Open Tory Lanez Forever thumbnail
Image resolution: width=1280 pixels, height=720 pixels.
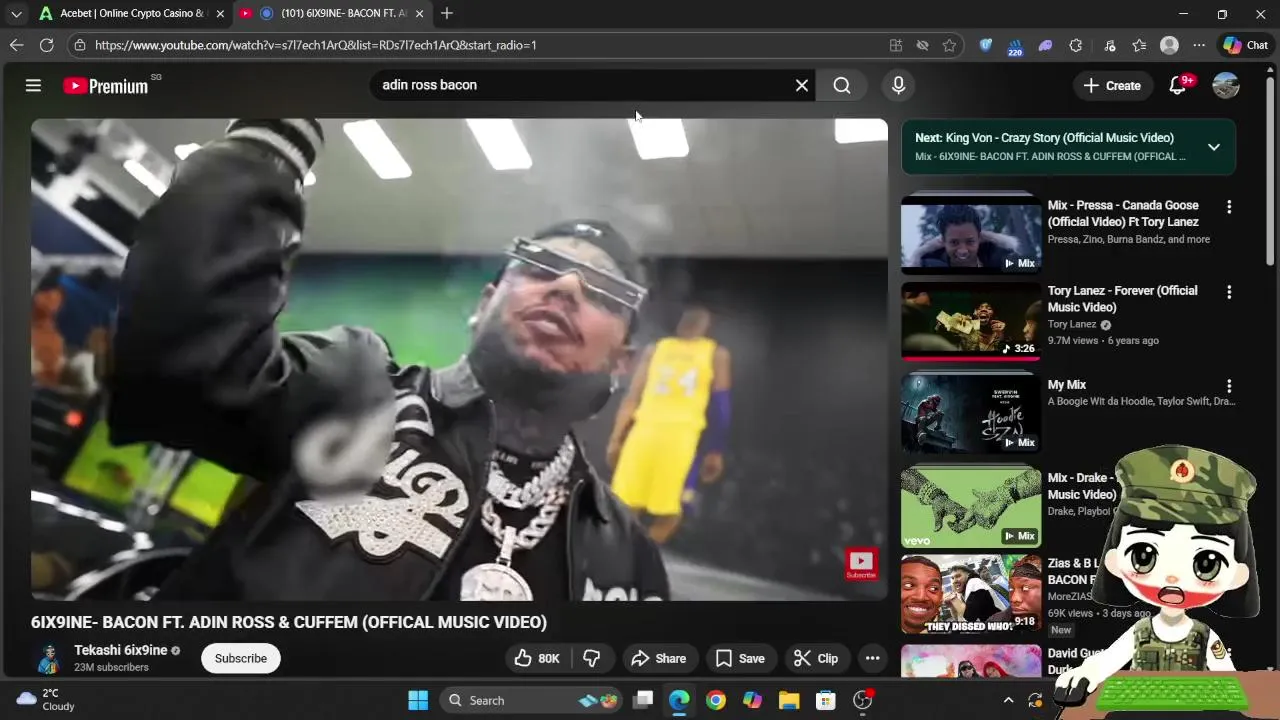click(x=971, y=320)
